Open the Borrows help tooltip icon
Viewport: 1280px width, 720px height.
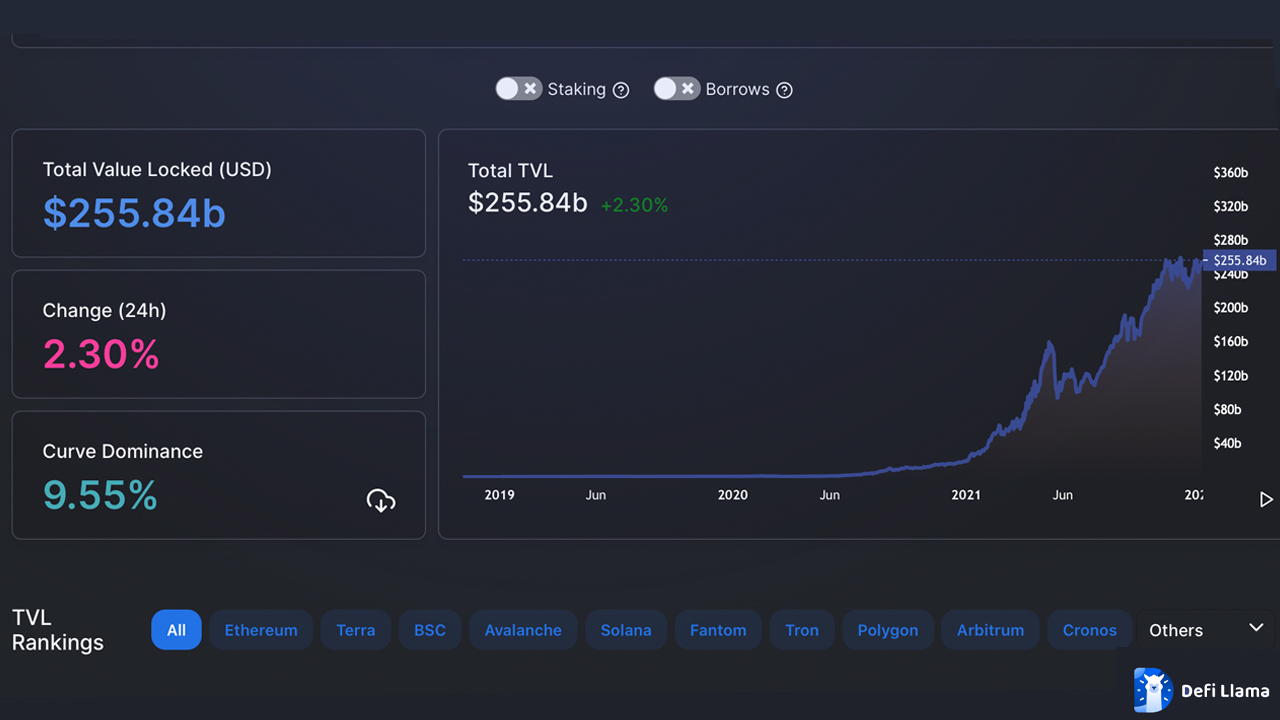[x=784, y=89]
